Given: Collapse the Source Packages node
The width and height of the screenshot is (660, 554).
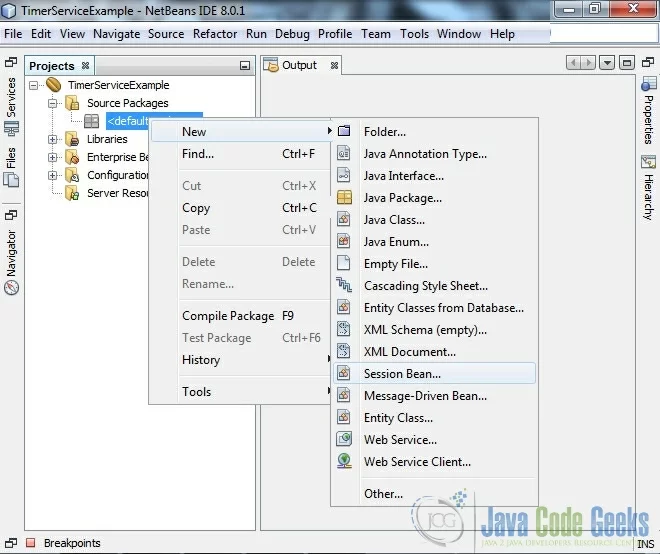Looking at the screenshot, I should coord(53,103).
